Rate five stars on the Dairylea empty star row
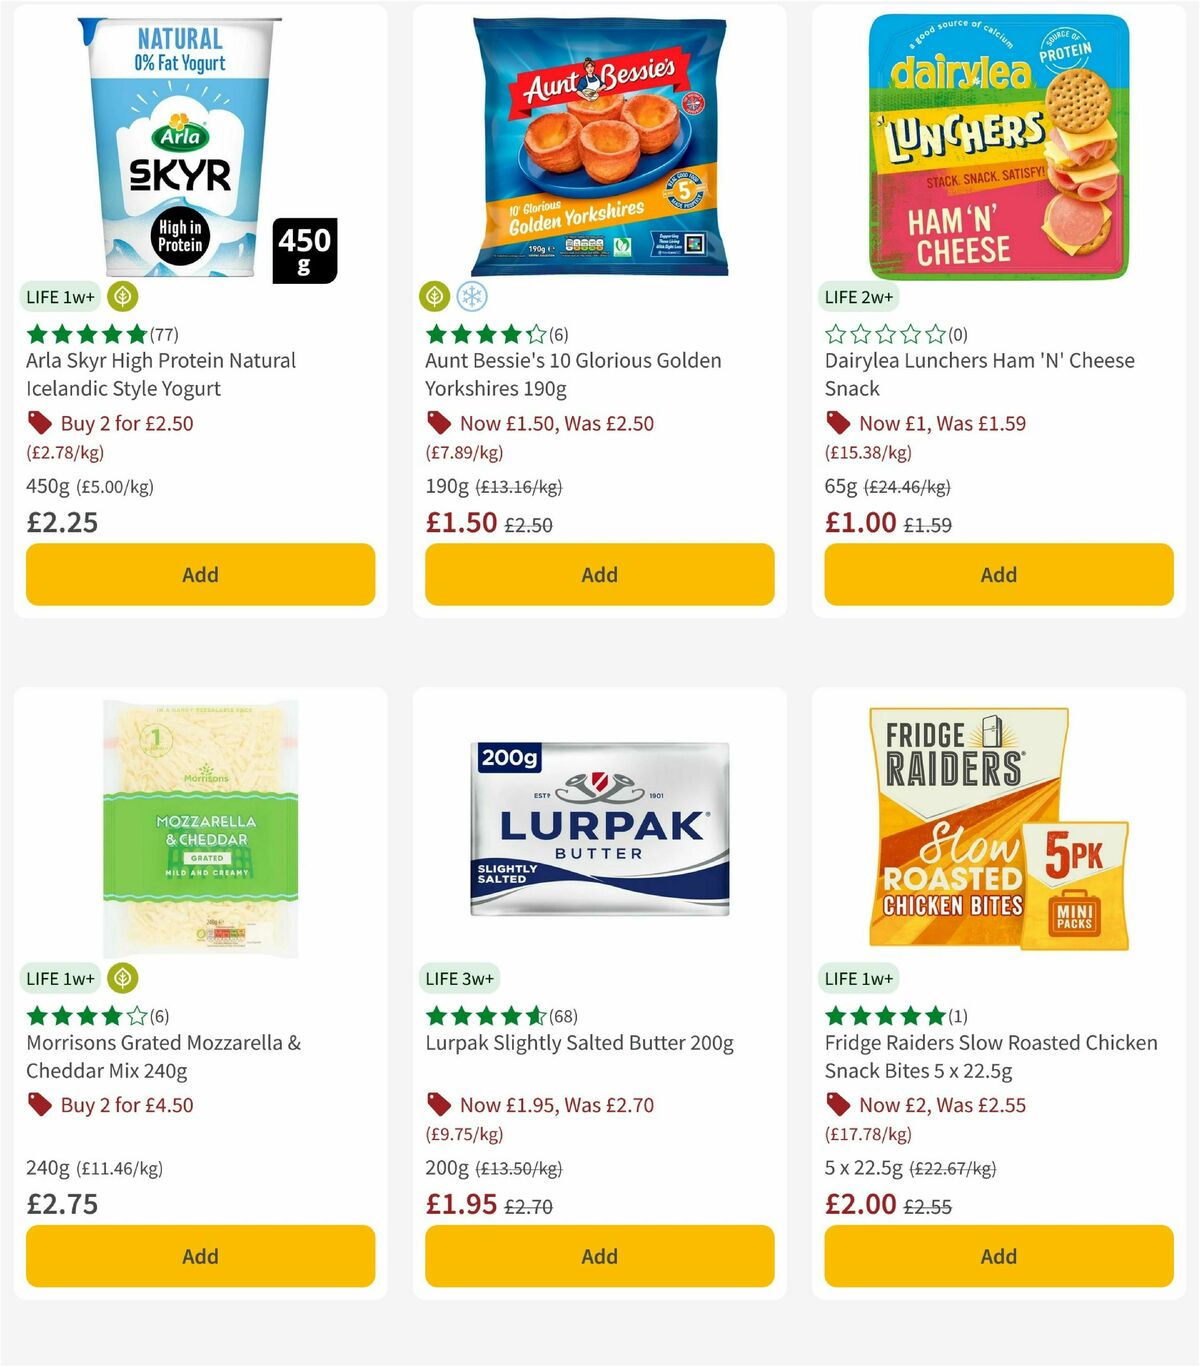 tap(935, 333)
